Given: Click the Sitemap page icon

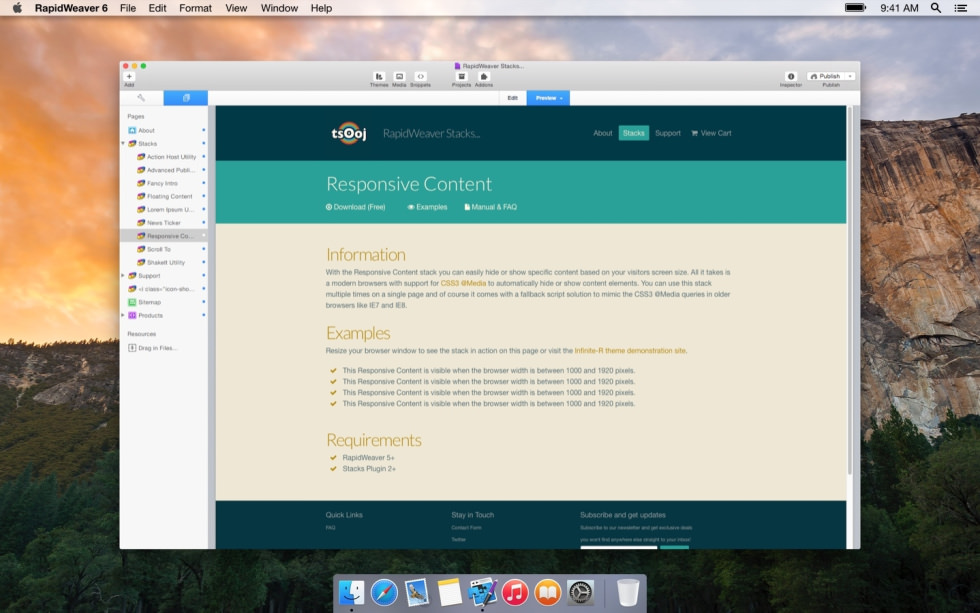Looking at the screenshot, I should click(x=132, y=302).
